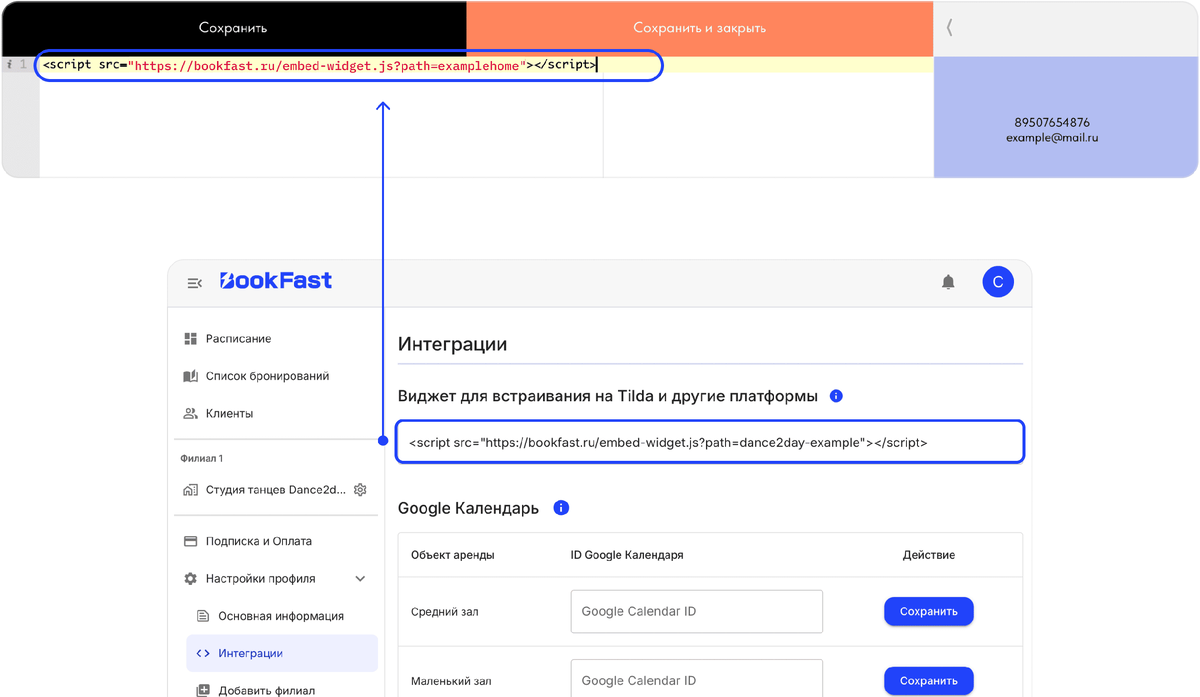Click the Google Календарь heading
Screen dimensions: 1200x697
click(x=468, y=508)
